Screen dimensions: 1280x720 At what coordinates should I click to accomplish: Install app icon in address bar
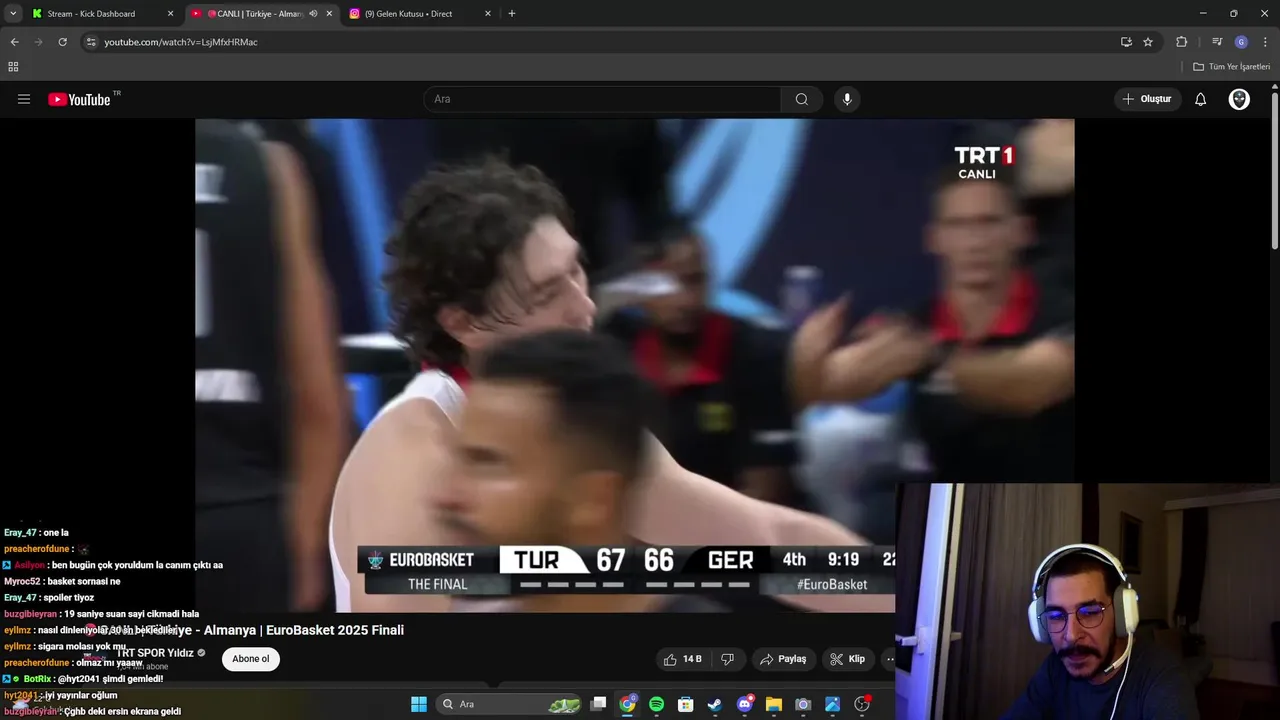[1126, 42]
